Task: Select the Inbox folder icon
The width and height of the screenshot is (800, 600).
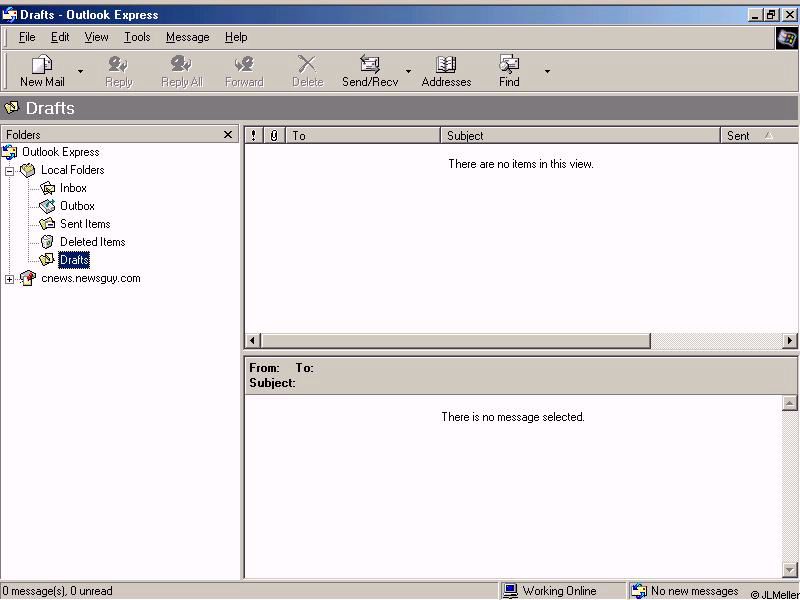Action: pyautogui.click(x=47, y=188)
